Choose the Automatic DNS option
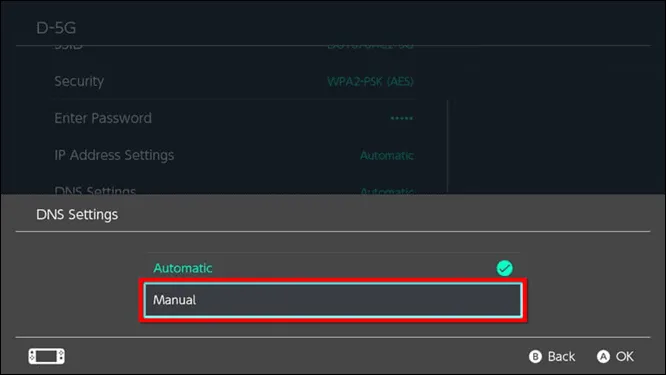Viewport: 666px width, 375px height. point(333,268)
